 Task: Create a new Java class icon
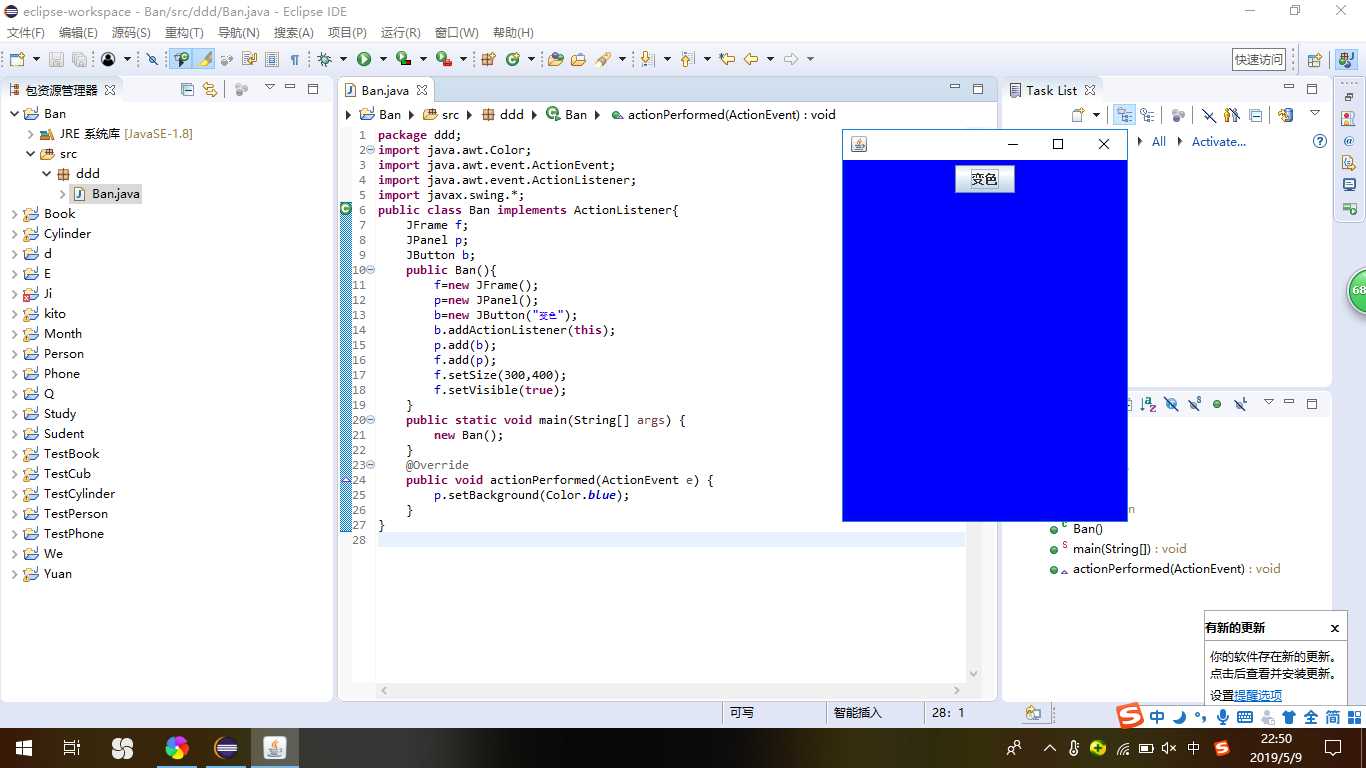tap(514, 60)
